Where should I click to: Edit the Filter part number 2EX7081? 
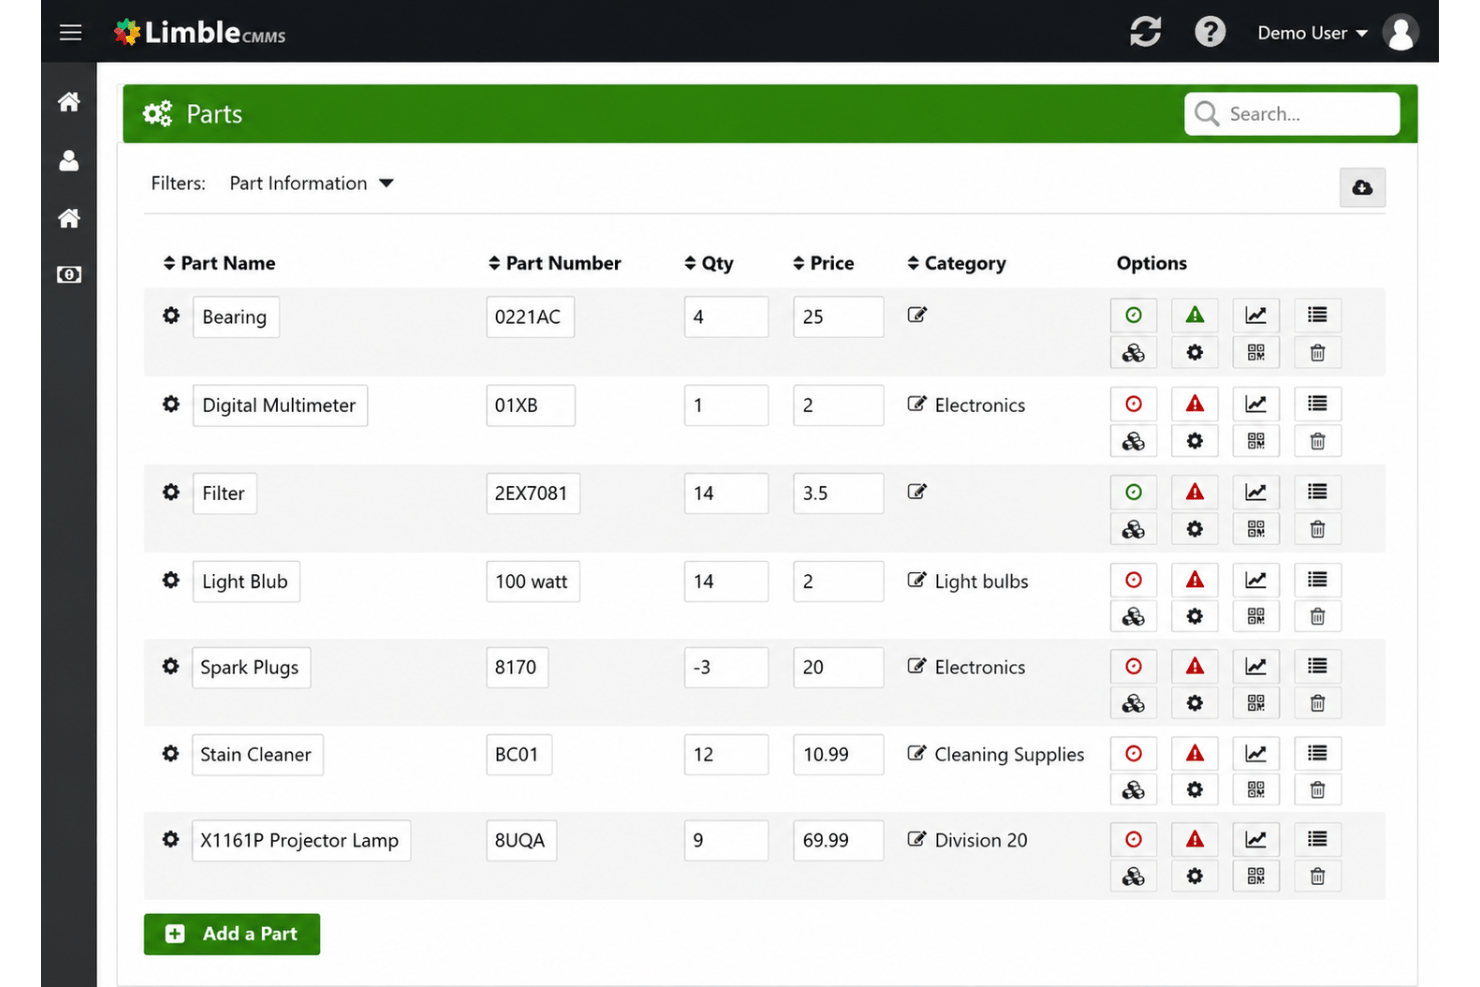point(533,493)
